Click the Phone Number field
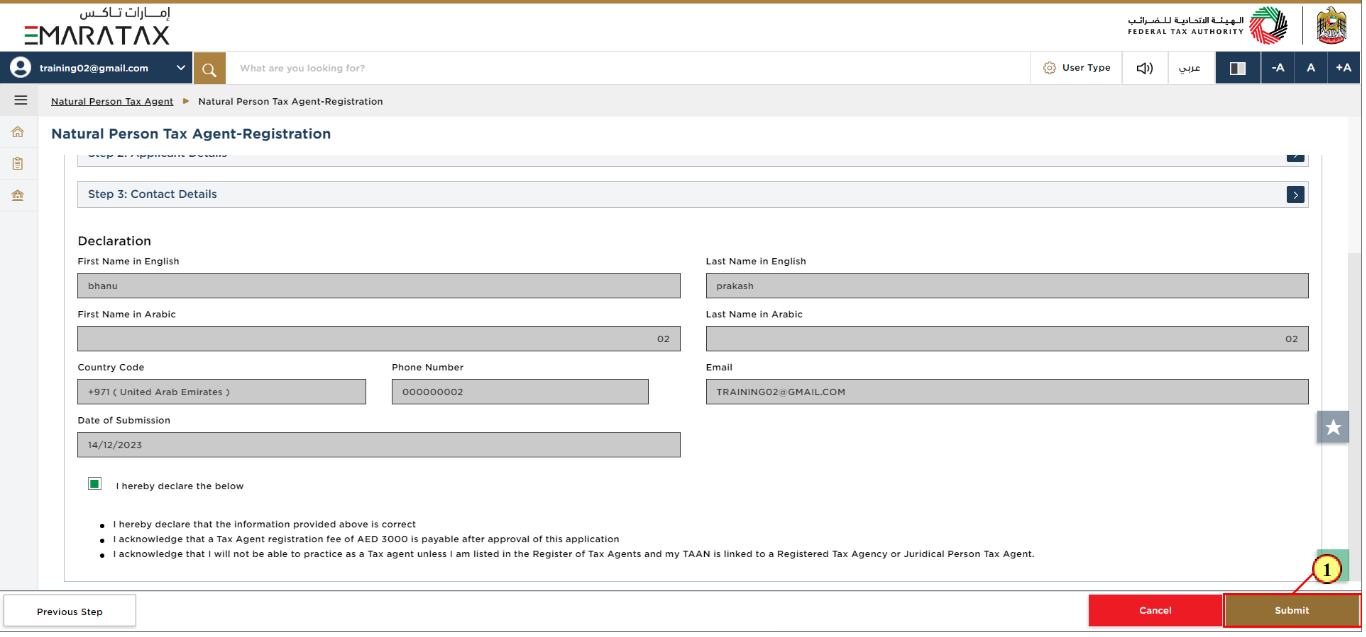Screen dimensions: 1366x637 coord(520,392)
